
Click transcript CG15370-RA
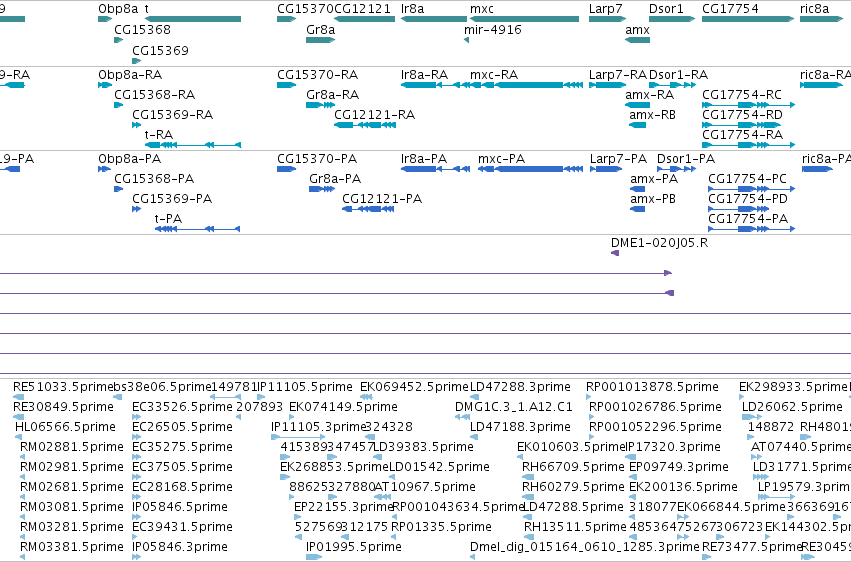pos(317,75)
